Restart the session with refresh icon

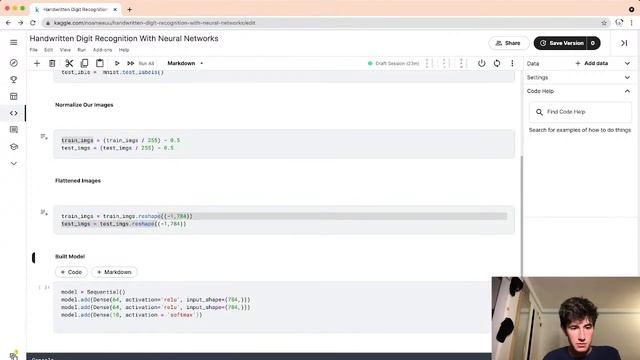pos(497,63)
